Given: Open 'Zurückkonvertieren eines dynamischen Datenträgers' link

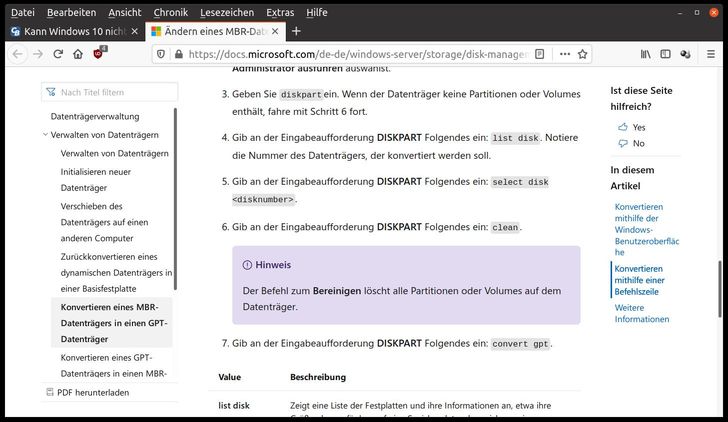Looking at the screenshot, I should [116, 273].
